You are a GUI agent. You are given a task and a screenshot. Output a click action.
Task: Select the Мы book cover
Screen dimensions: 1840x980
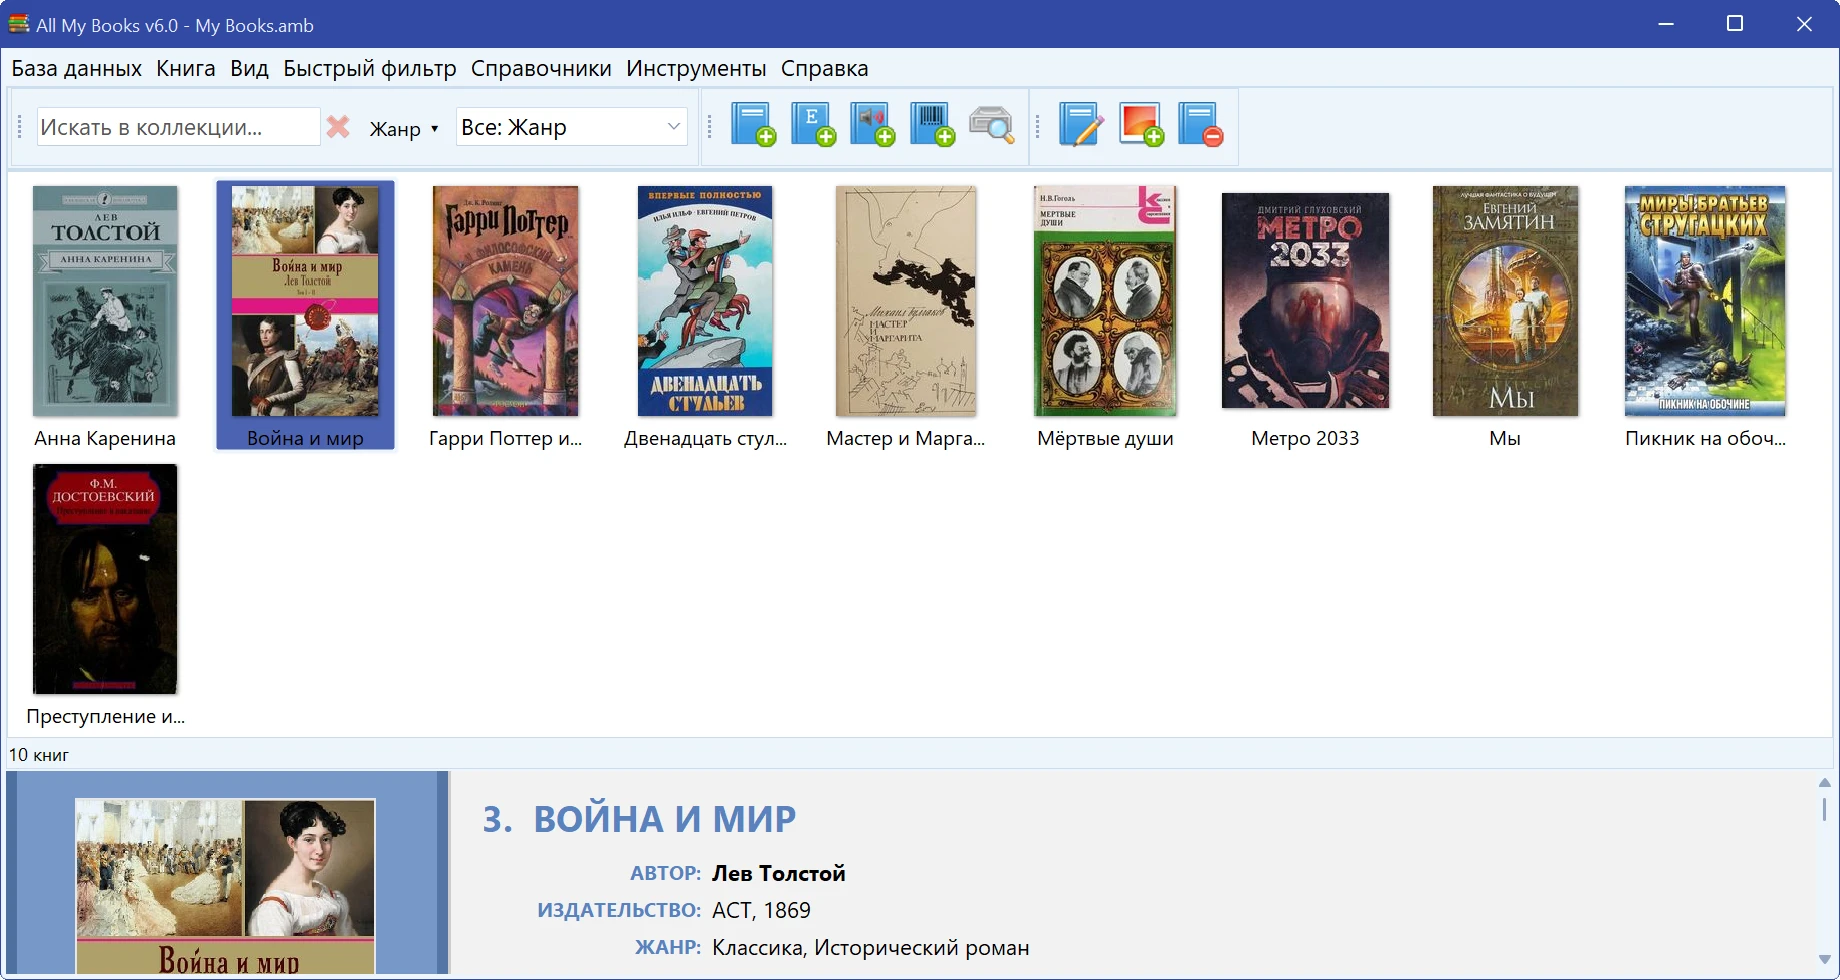tap(1505, 301)
